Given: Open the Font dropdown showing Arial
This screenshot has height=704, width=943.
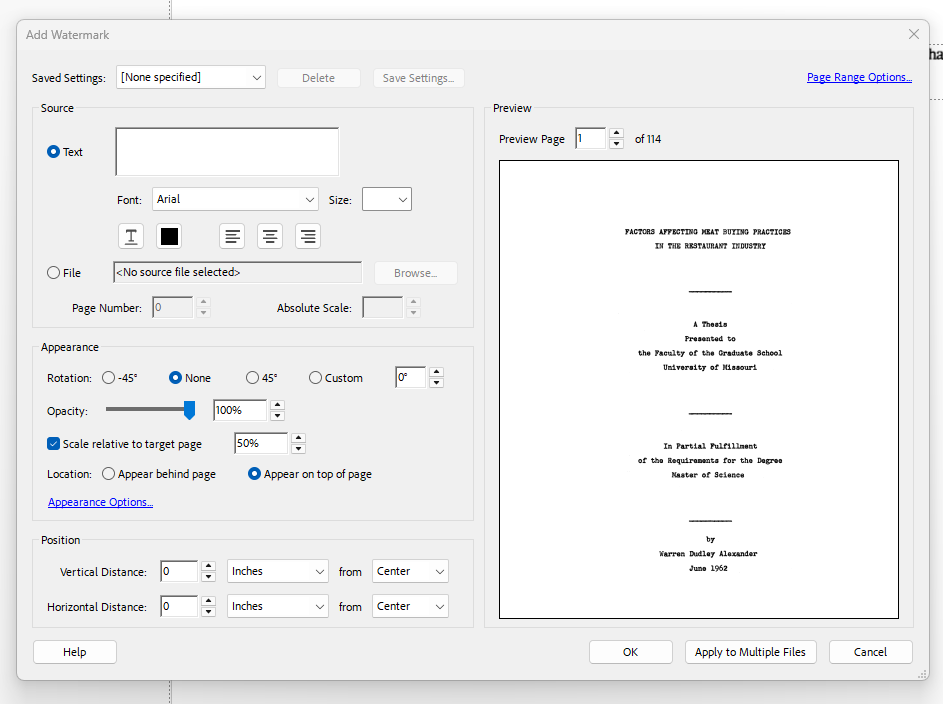Looking at the screenshot, I should coord(235,199).
